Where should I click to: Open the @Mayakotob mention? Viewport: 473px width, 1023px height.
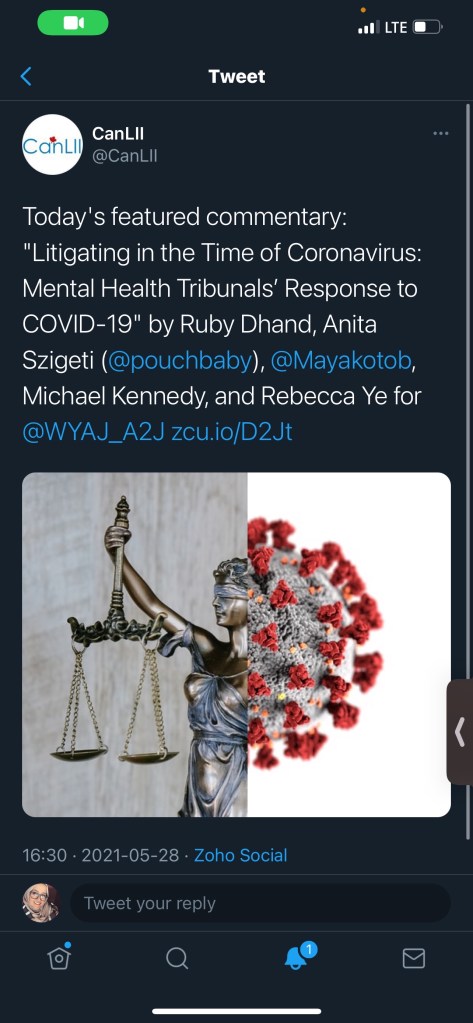[341, 360]
